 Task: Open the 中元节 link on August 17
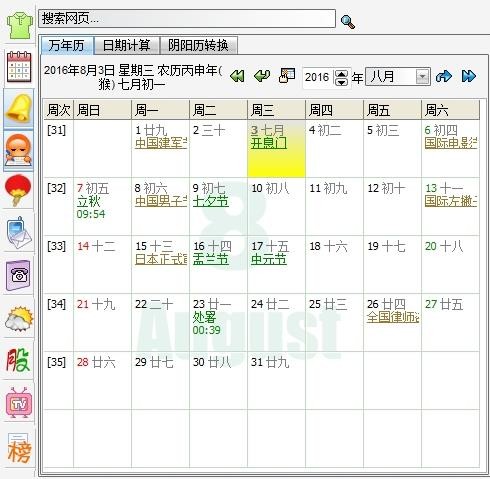pyautogui.click(x=269, y=259)
